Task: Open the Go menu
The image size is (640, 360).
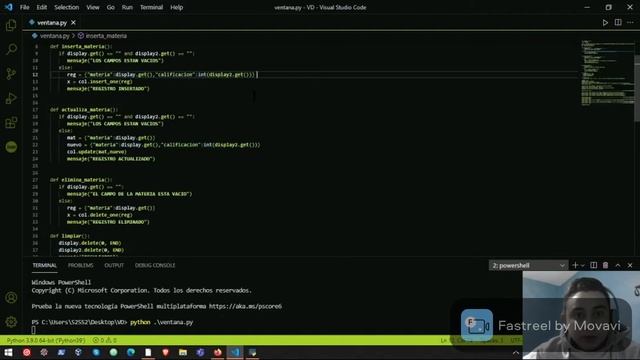Action: pyautogui.click(x=110, y=7)
